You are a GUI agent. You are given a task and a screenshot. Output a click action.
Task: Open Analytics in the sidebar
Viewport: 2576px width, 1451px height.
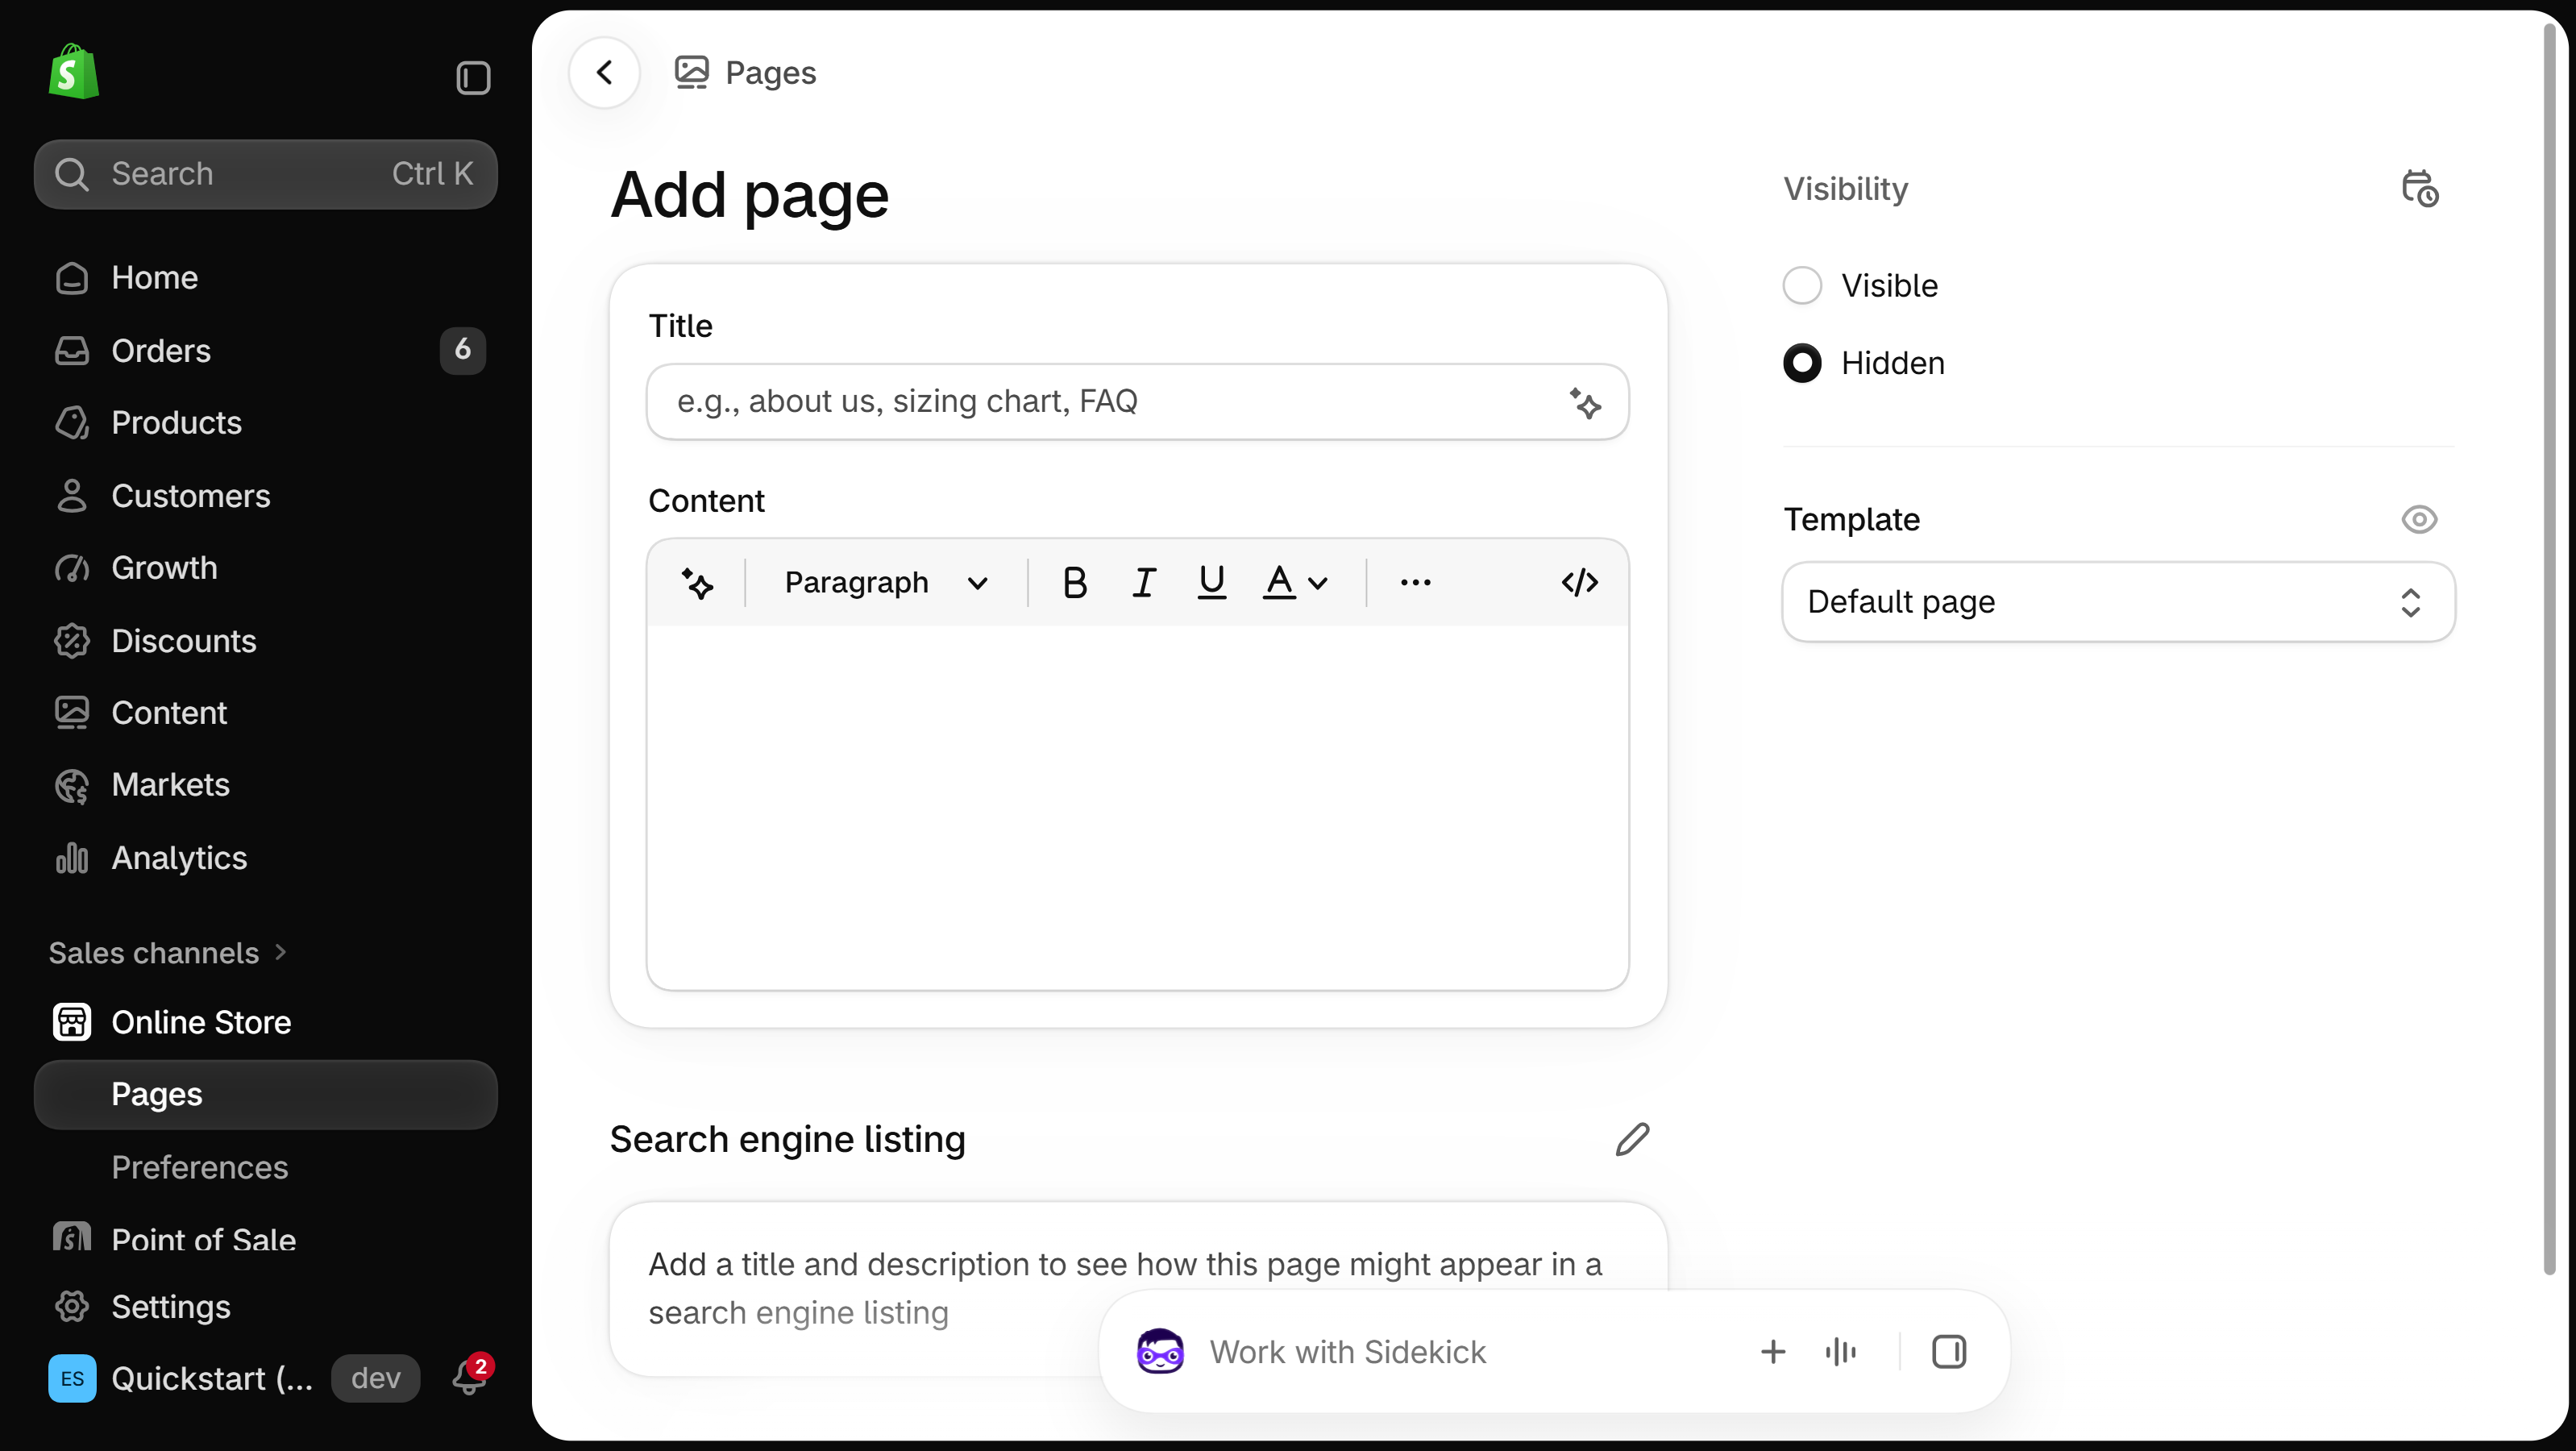(x=265, y=858)
